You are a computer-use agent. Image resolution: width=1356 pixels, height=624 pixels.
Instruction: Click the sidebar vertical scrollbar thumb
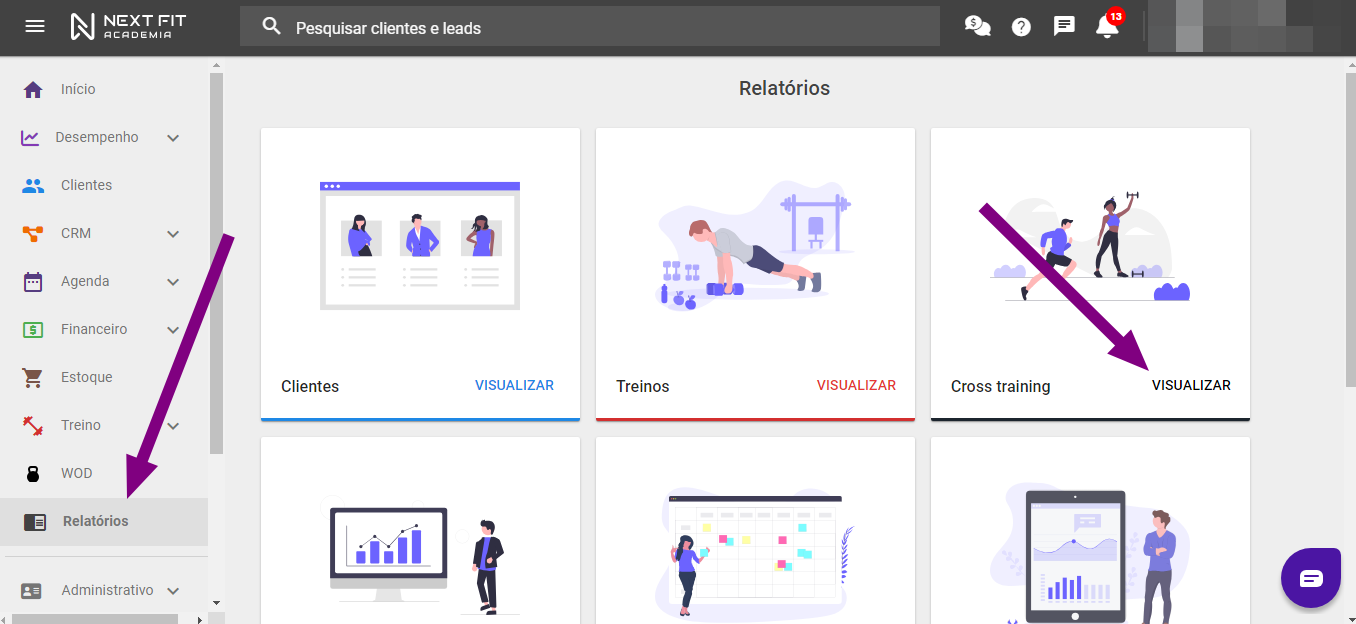216,263
